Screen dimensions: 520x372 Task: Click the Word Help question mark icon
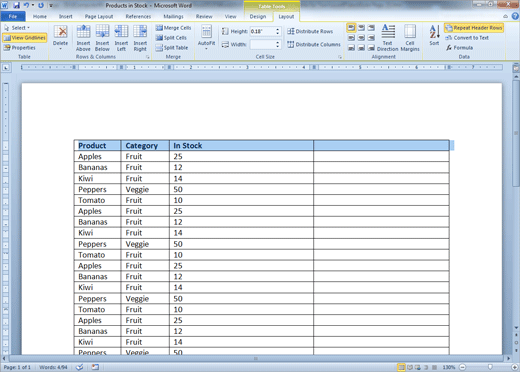point(515,16)
